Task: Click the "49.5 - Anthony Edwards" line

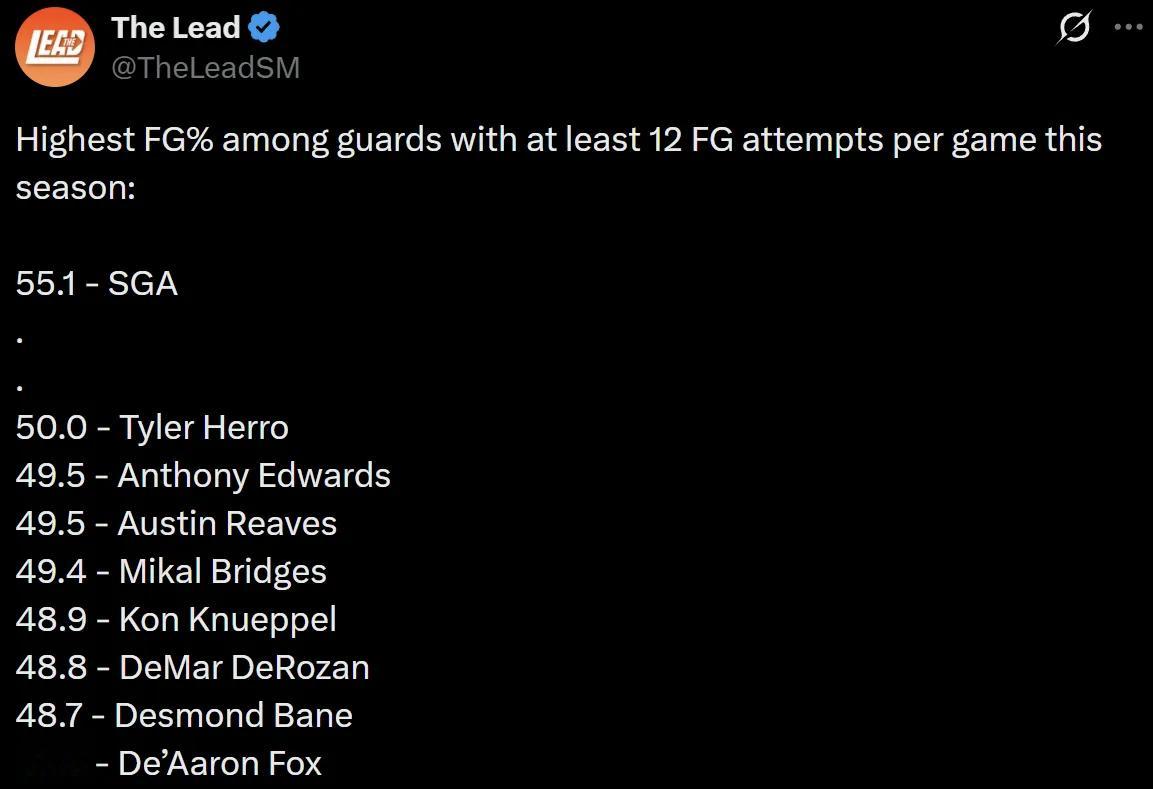Action: 203,475
